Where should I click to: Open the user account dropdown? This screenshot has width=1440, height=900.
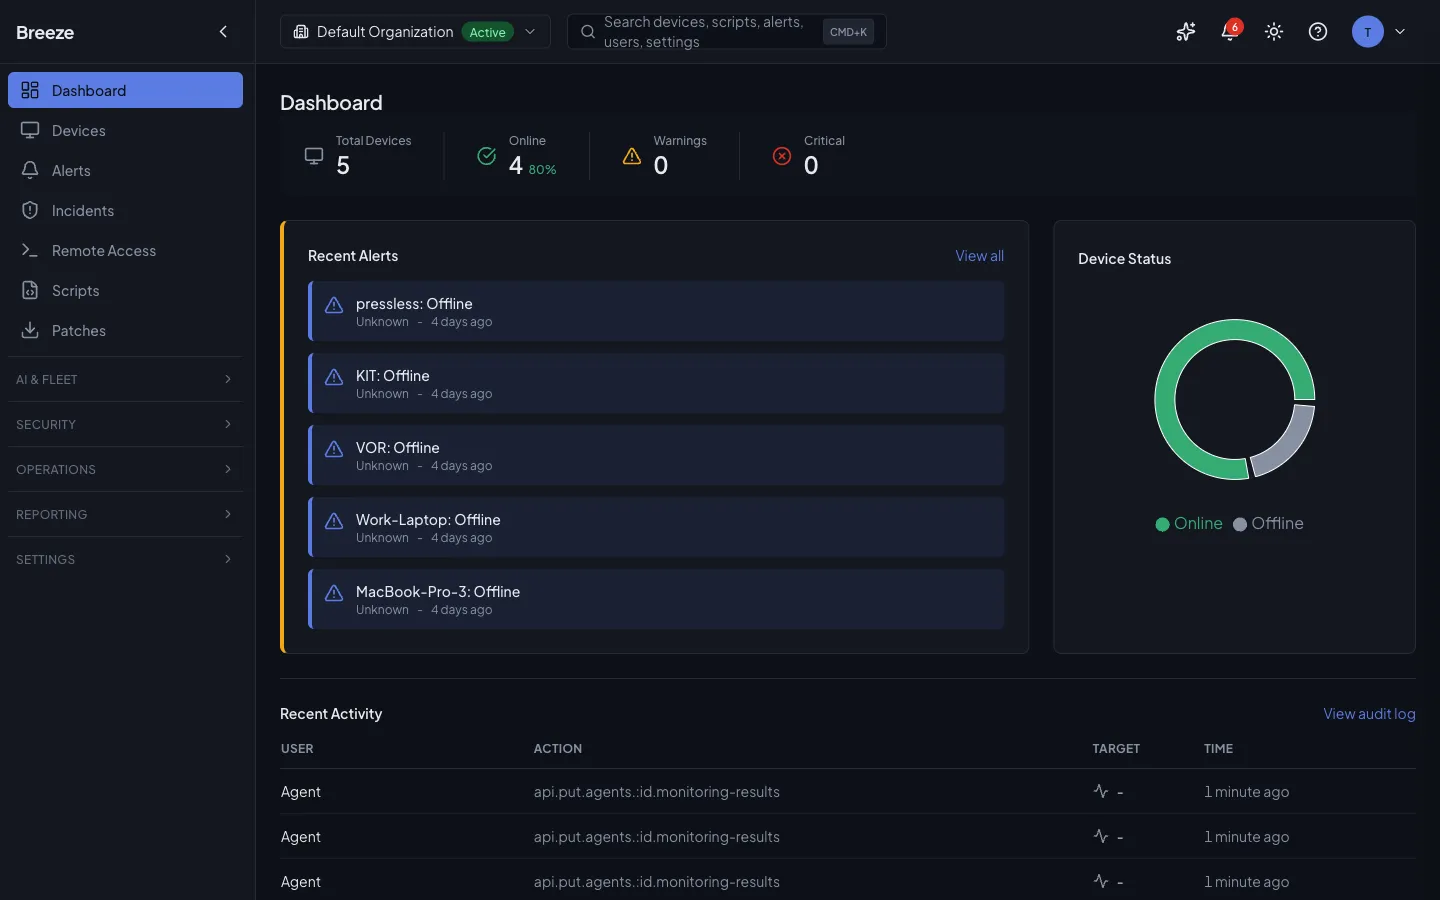coord(1381,31)
